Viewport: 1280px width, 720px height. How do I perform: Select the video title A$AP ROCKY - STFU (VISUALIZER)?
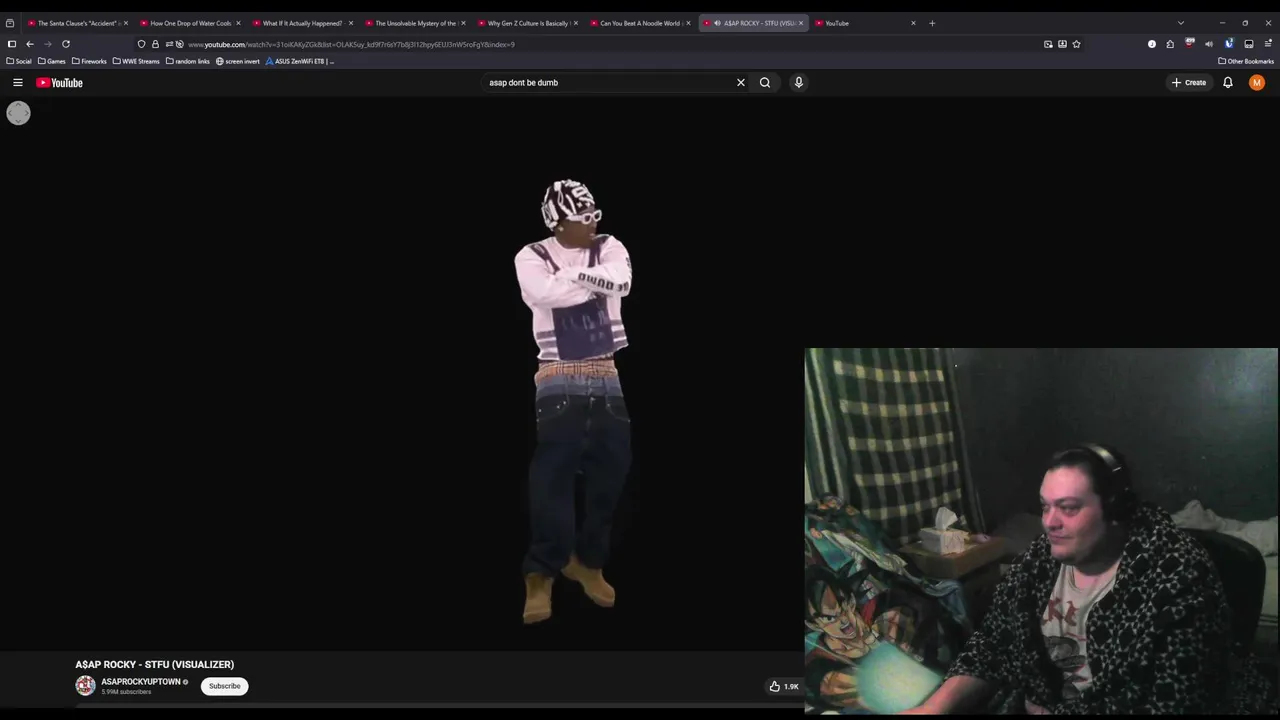pyautogui.click(x=155, y=664)
